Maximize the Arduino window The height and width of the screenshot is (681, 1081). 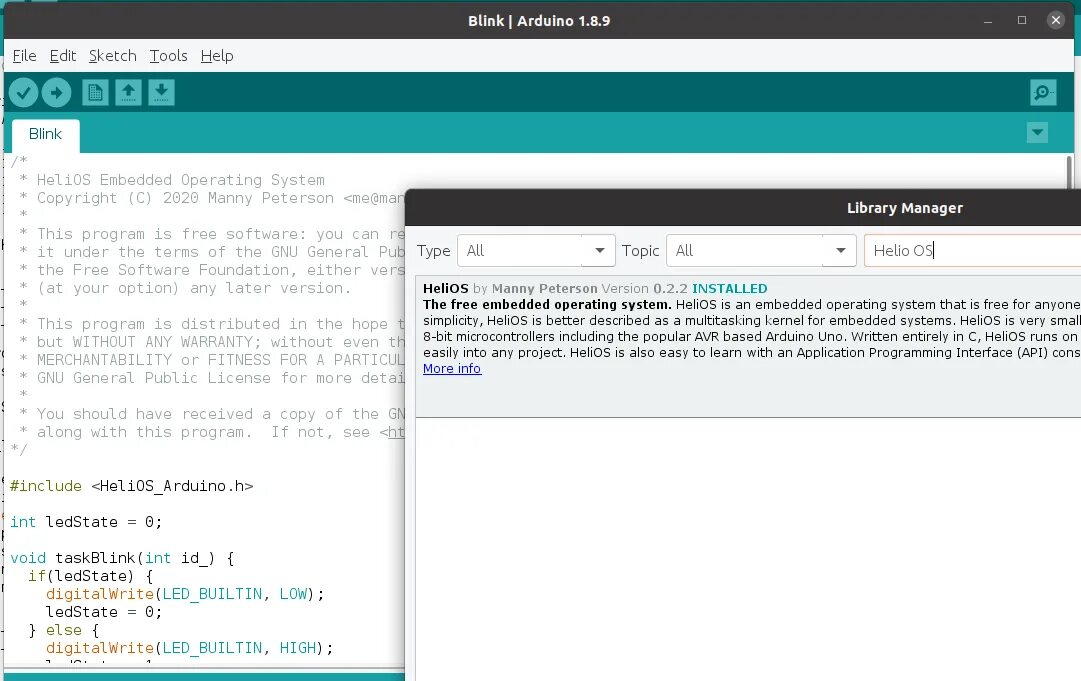point(1022,21)
